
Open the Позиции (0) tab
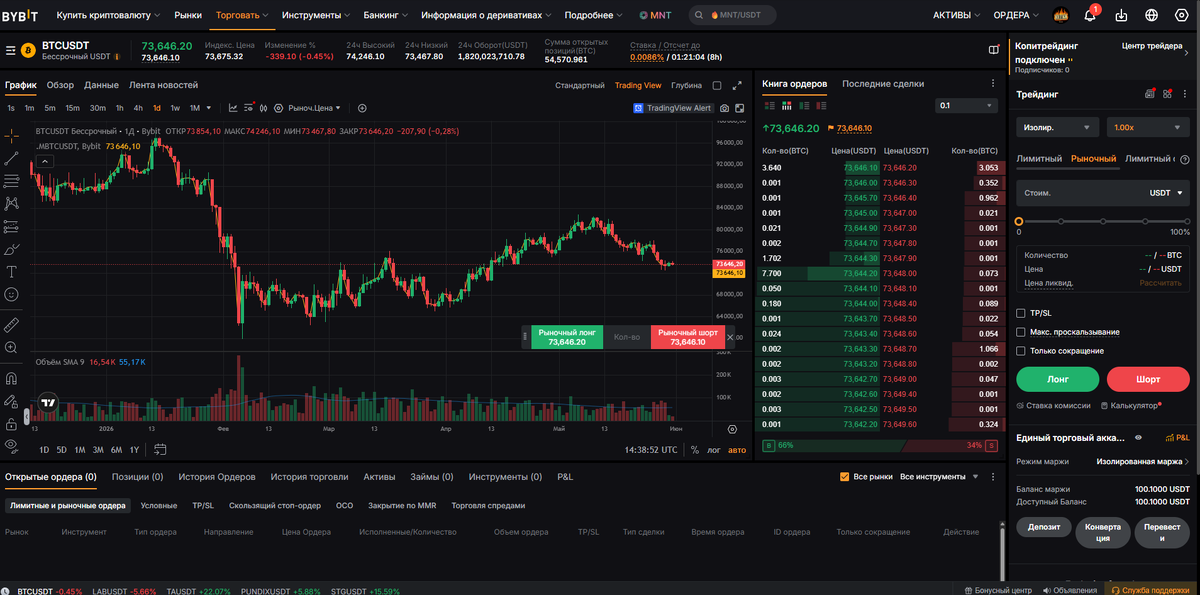137,477
